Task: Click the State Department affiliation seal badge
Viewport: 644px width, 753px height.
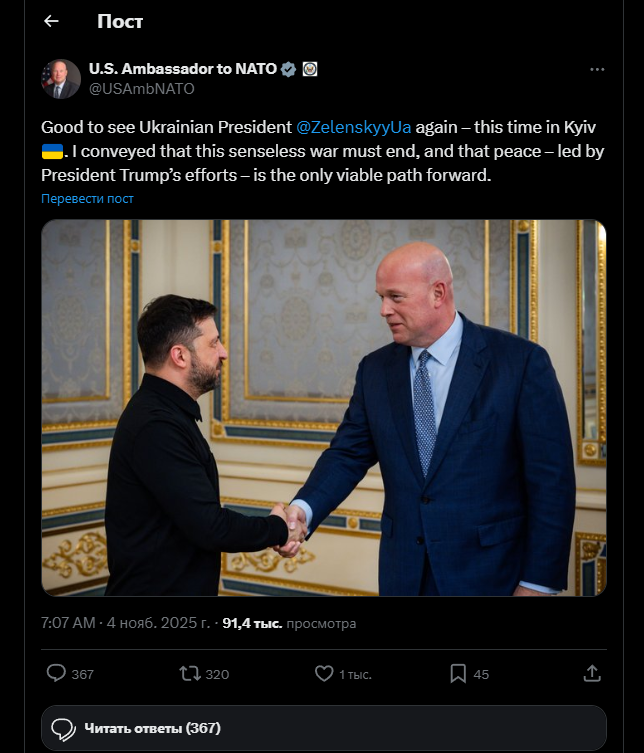Action: (x=309, y=69)
